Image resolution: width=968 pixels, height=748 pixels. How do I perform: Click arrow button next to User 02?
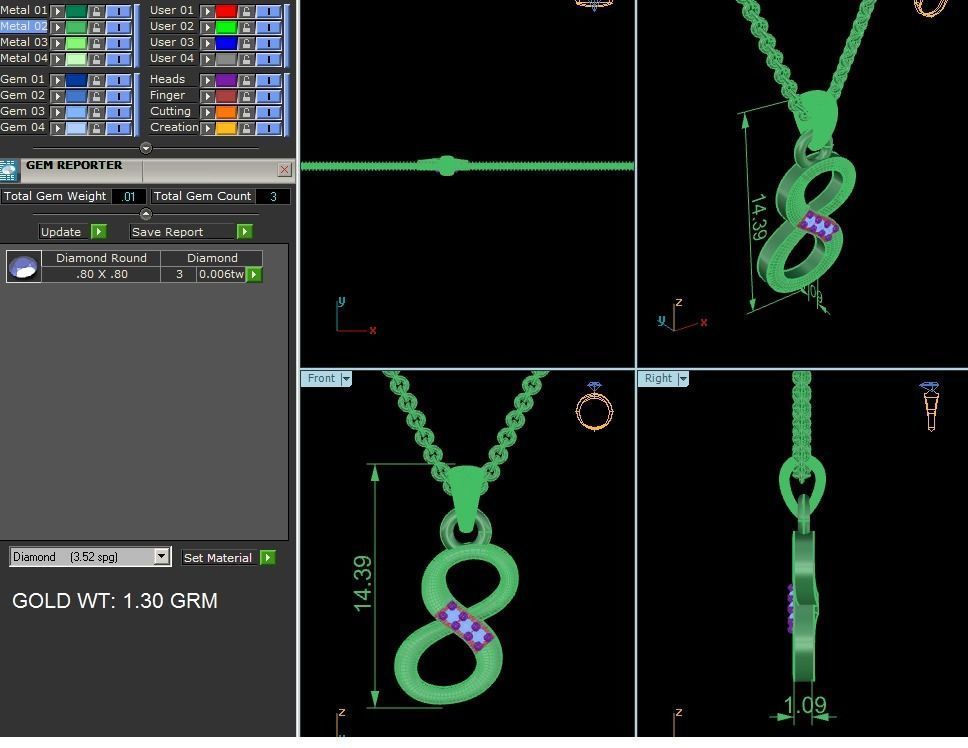pyautogui.click(x=207, y=27)
